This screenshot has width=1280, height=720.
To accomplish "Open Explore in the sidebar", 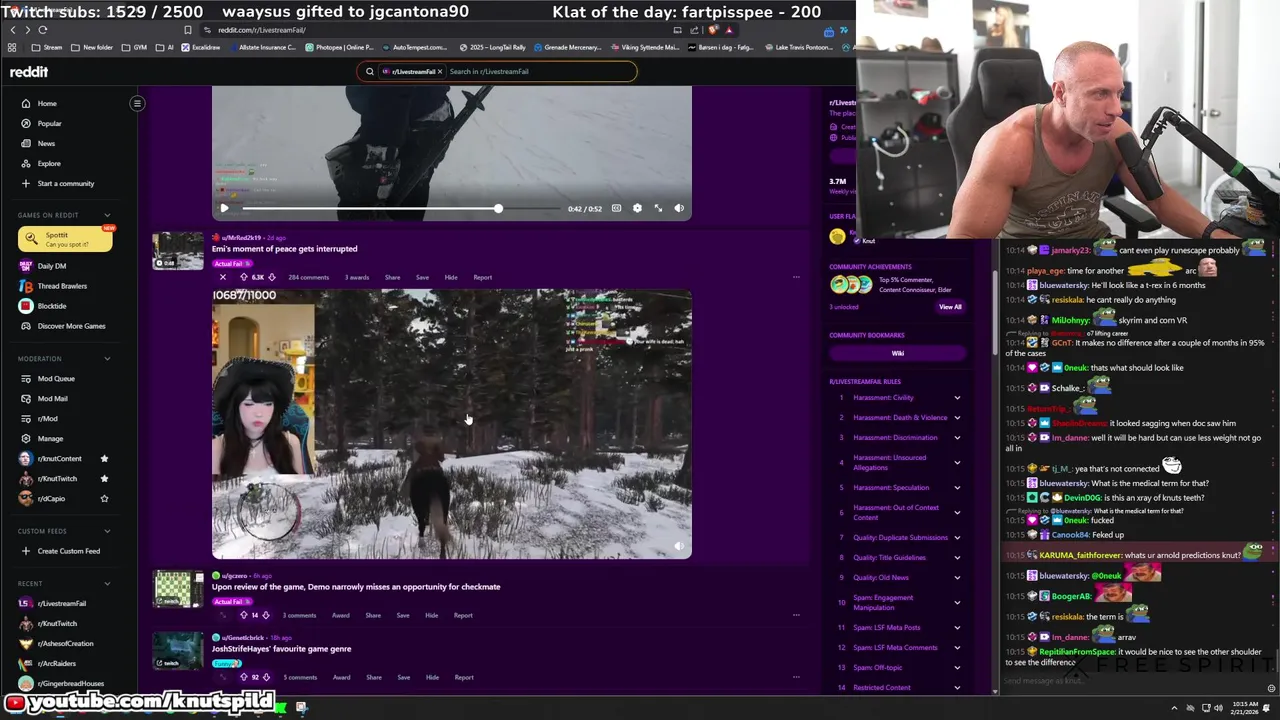I will pyautogui.click(x=49, y=164).
